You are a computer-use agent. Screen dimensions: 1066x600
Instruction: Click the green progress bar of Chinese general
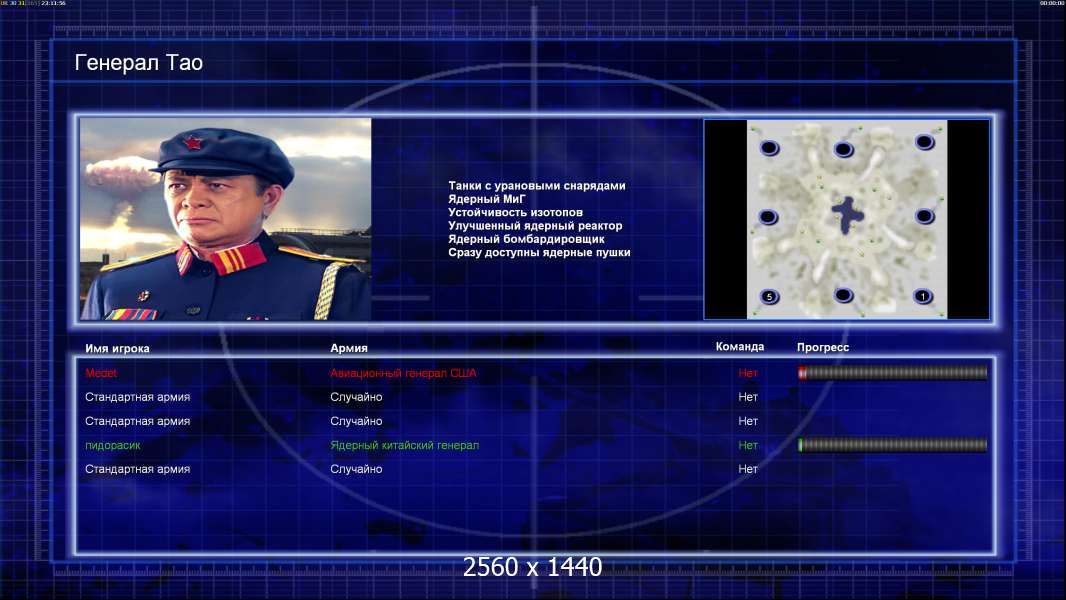pos(893,445)
